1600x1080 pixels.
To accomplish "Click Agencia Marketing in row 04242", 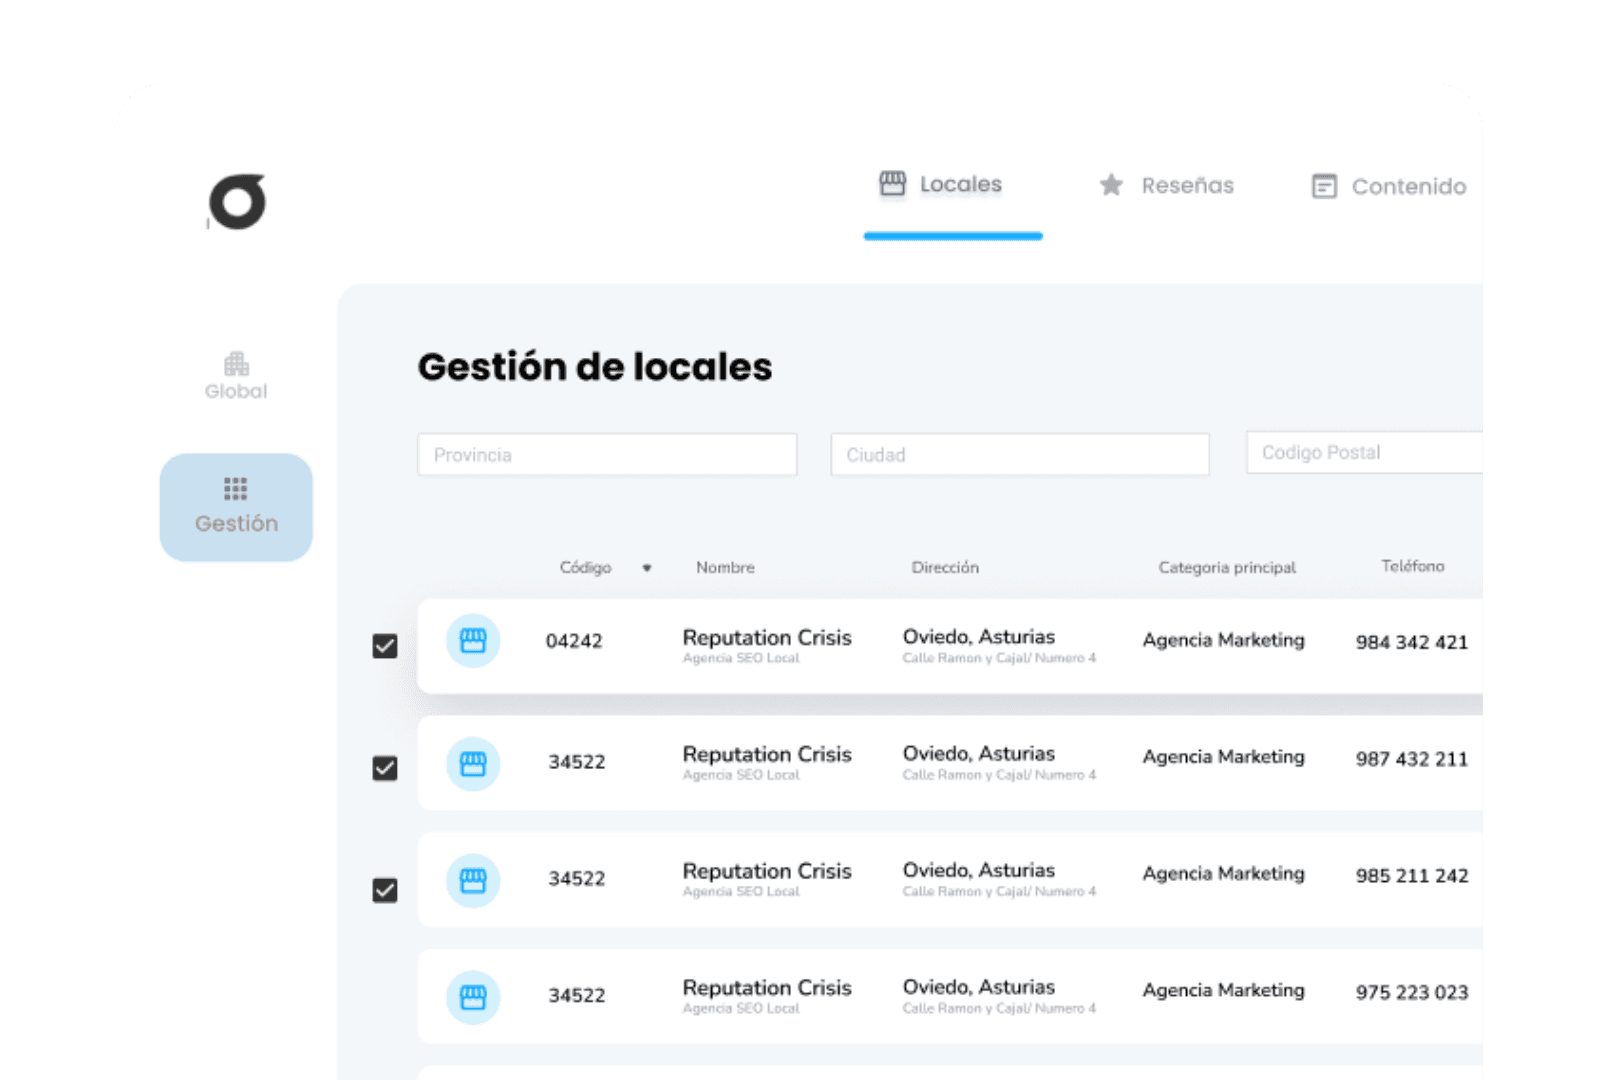I will tap(1224, 640).
